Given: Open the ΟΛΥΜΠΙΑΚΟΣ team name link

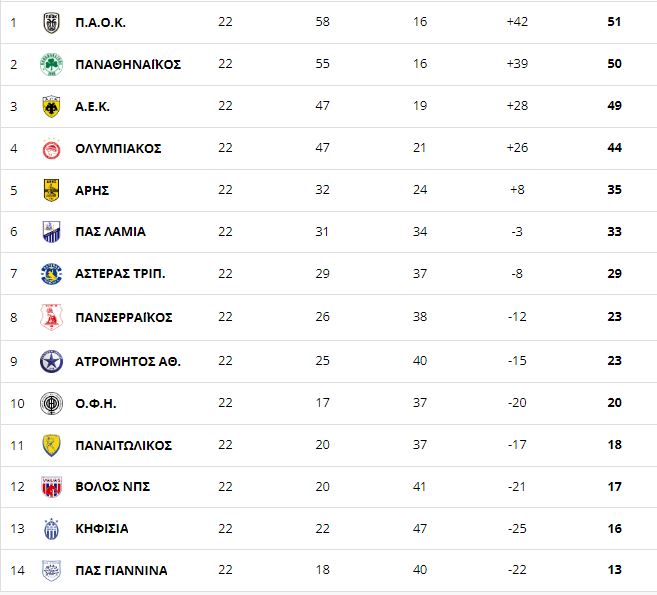Looking at the screenshot, I should pos(118,149).
